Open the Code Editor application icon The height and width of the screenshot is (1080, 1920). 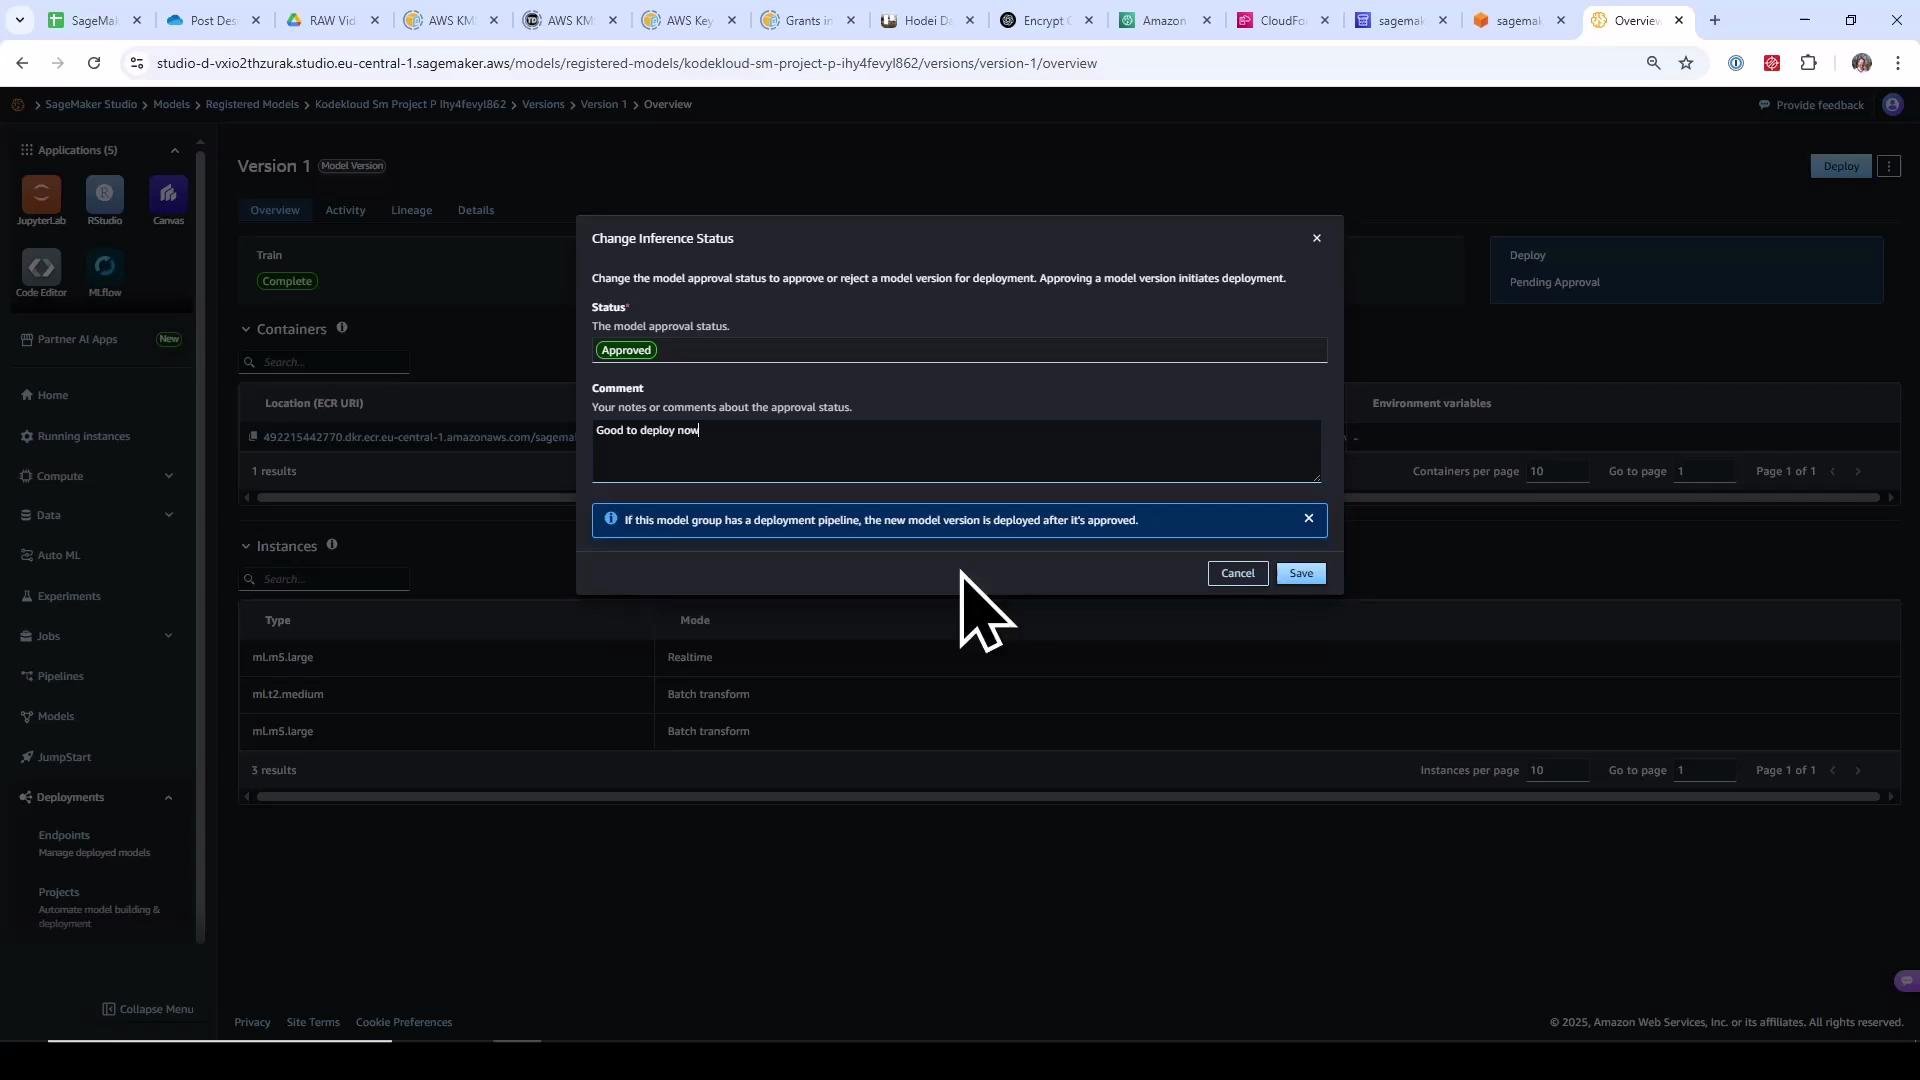coord(41,267)
